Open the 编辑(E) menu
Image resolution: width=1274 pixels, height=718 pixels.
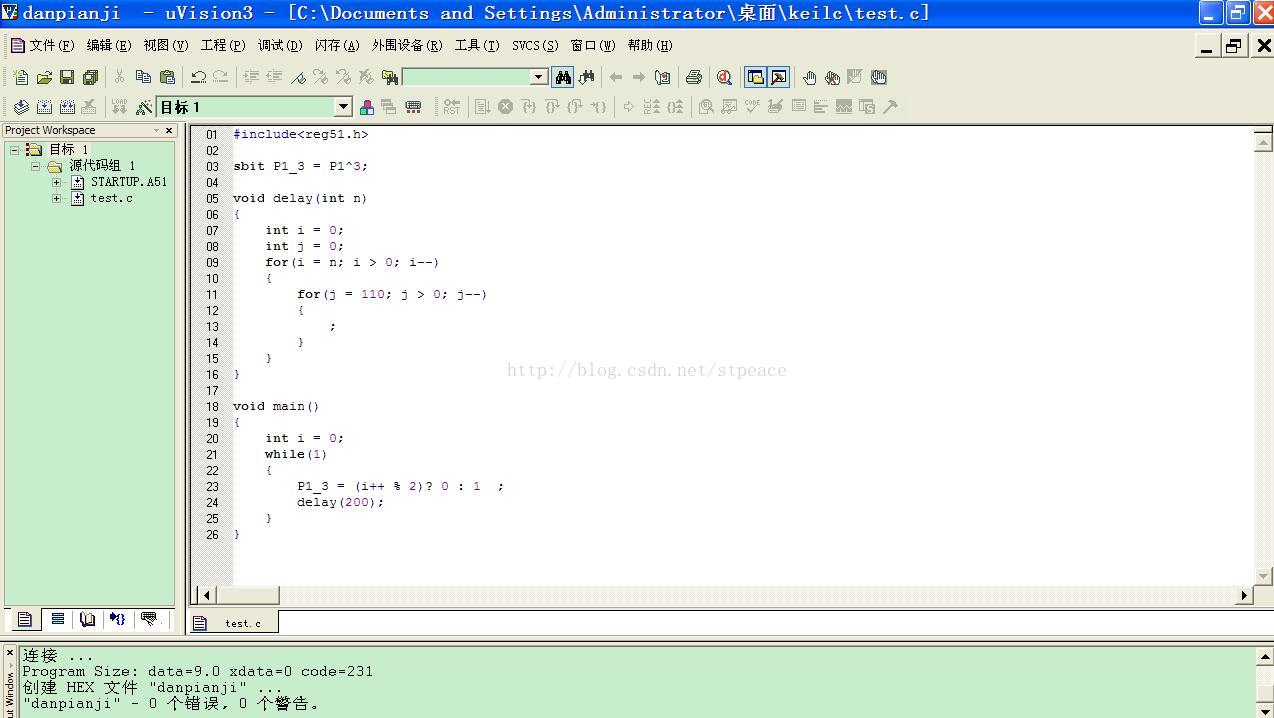click(109, 45)
